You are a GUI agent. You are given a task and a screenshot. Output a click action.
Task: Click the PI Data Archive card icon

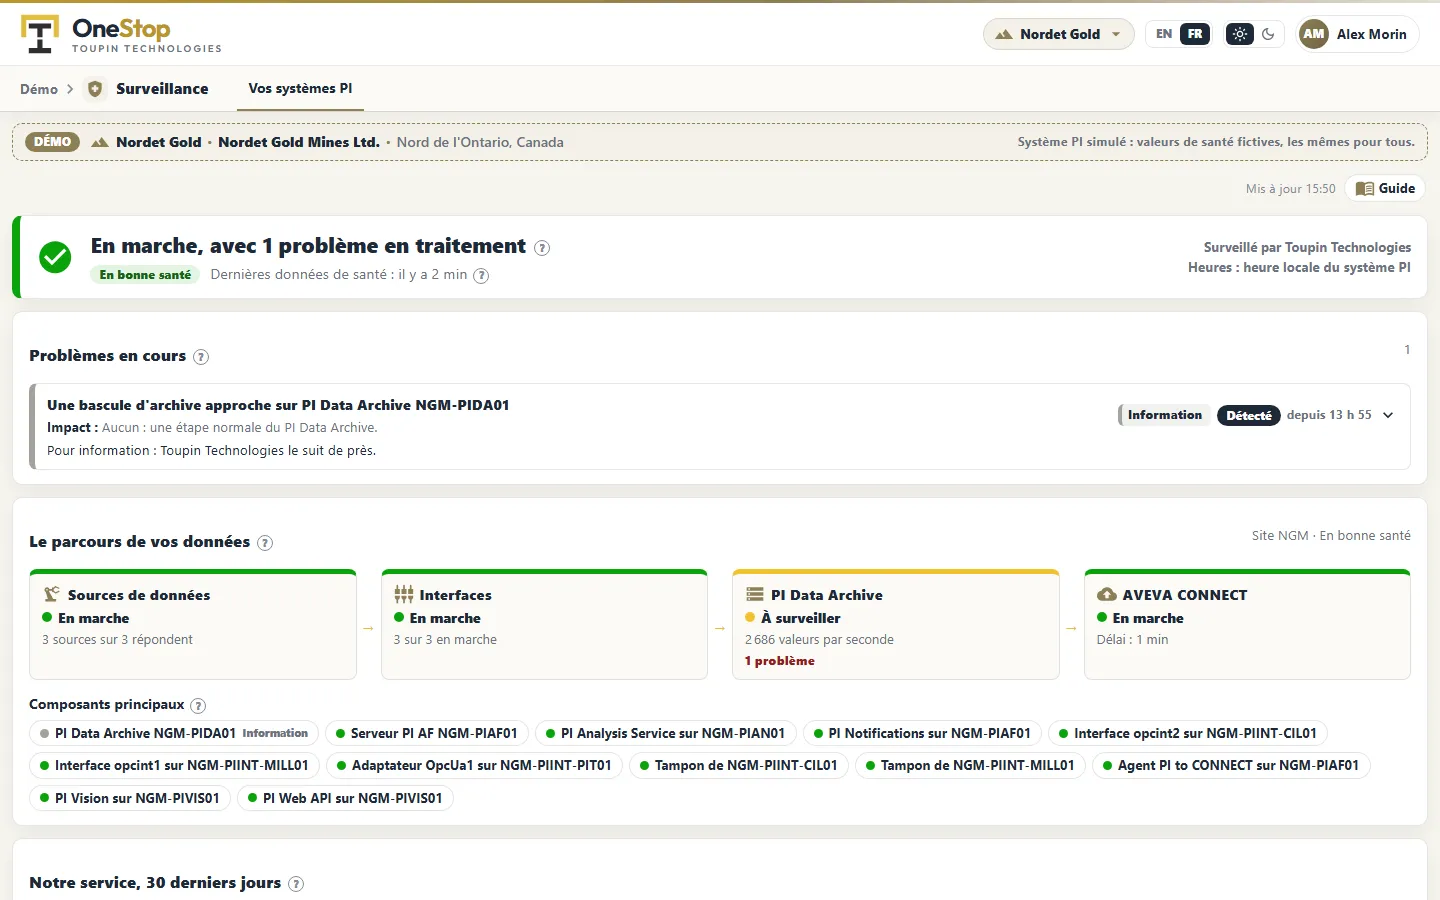click(754, 594)
